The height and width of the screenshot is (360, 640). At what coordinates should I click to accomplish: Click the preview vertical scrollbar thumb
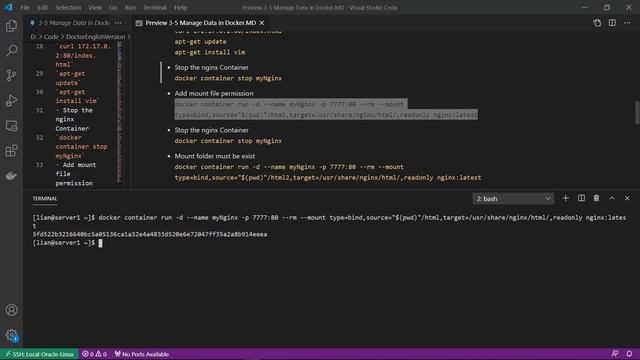(x=637, y=112)
